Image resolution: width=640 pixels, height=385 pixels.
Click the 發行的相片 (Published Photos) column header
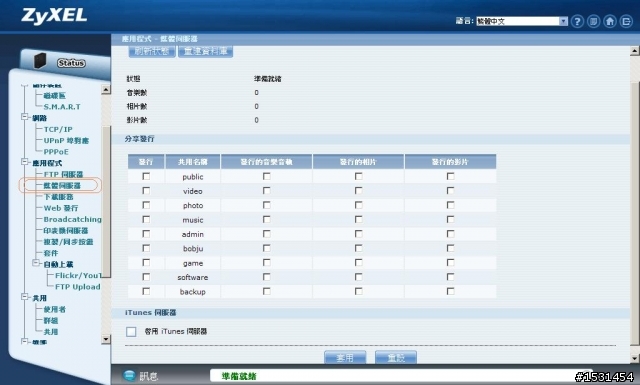[x=358, y=162]
